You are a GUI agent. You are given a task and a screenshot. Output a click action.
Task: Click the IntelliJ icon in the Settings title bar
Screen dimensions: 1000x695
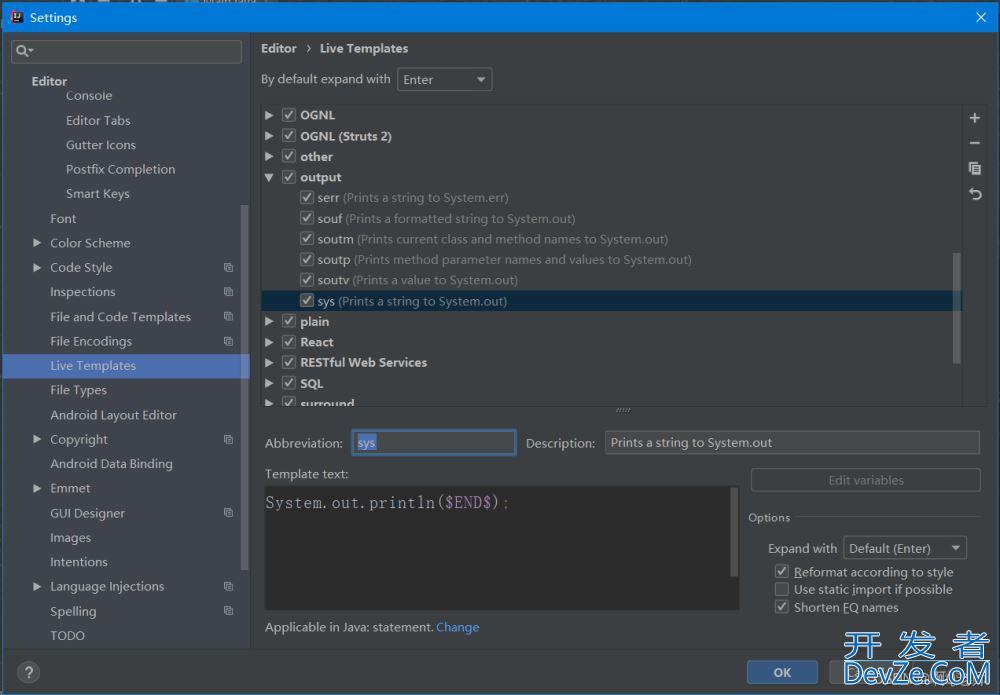[17, 17]
